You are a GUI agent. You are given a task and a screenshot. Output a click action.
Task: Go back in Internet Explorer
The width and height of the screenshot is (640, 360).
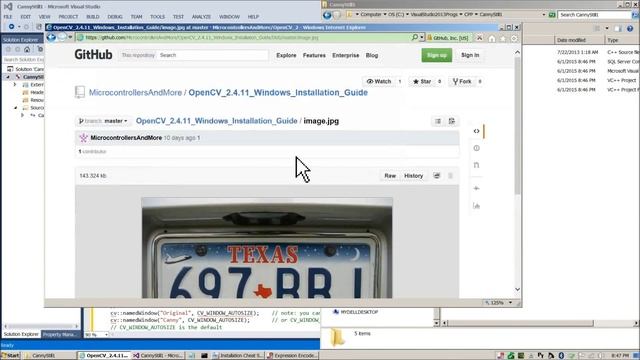51,38
